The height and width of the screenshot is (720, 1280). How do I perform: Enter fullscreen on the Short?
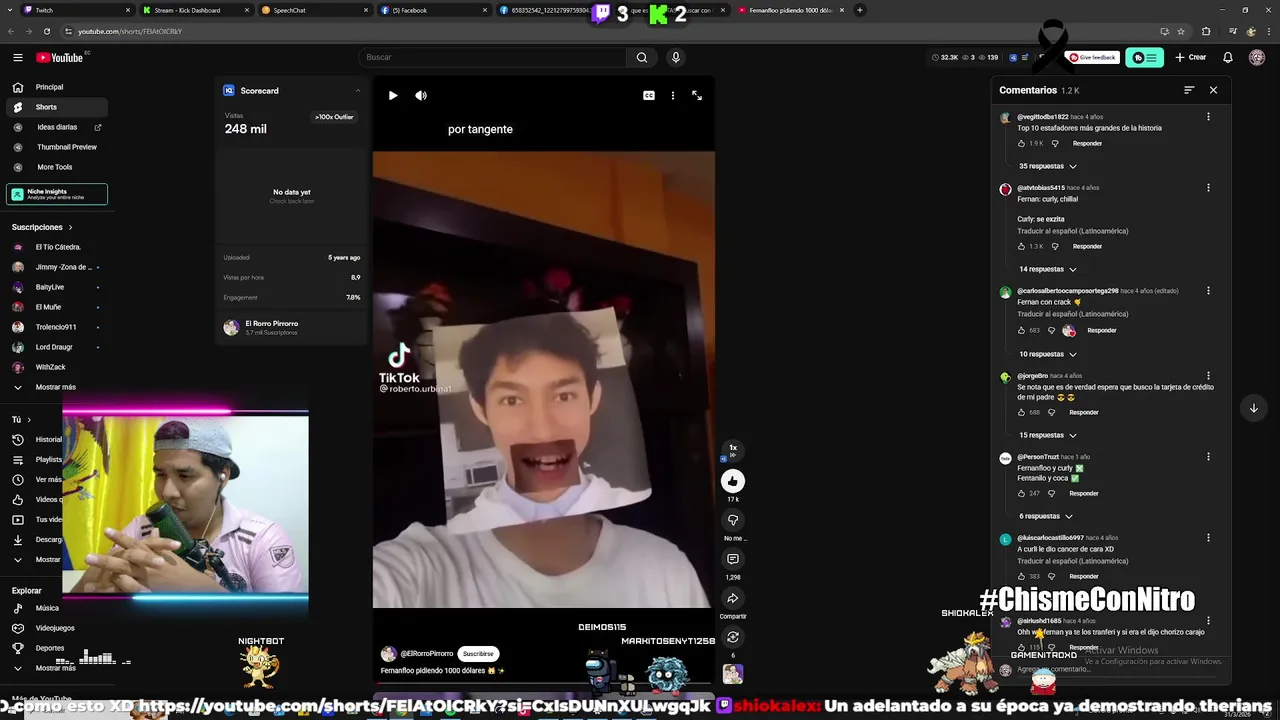pos(697,96)
